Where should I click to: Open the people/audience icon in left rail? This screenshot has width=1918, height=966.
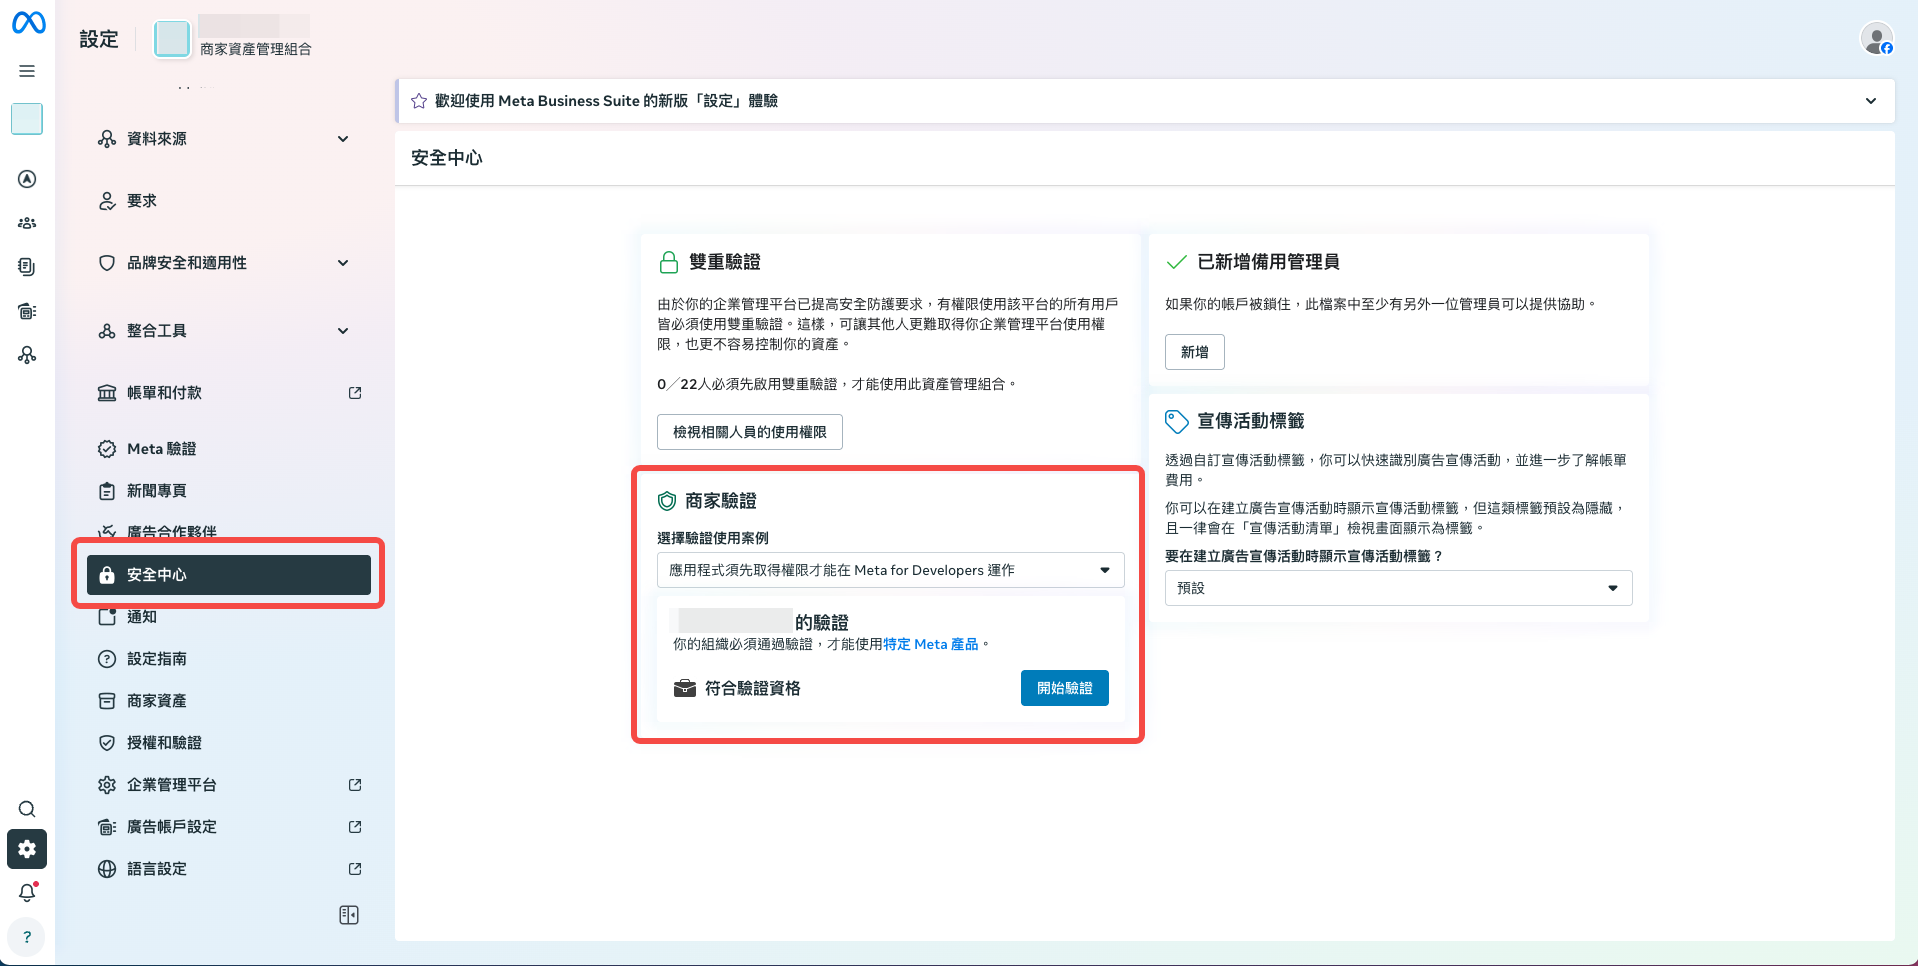click(27, 223)
